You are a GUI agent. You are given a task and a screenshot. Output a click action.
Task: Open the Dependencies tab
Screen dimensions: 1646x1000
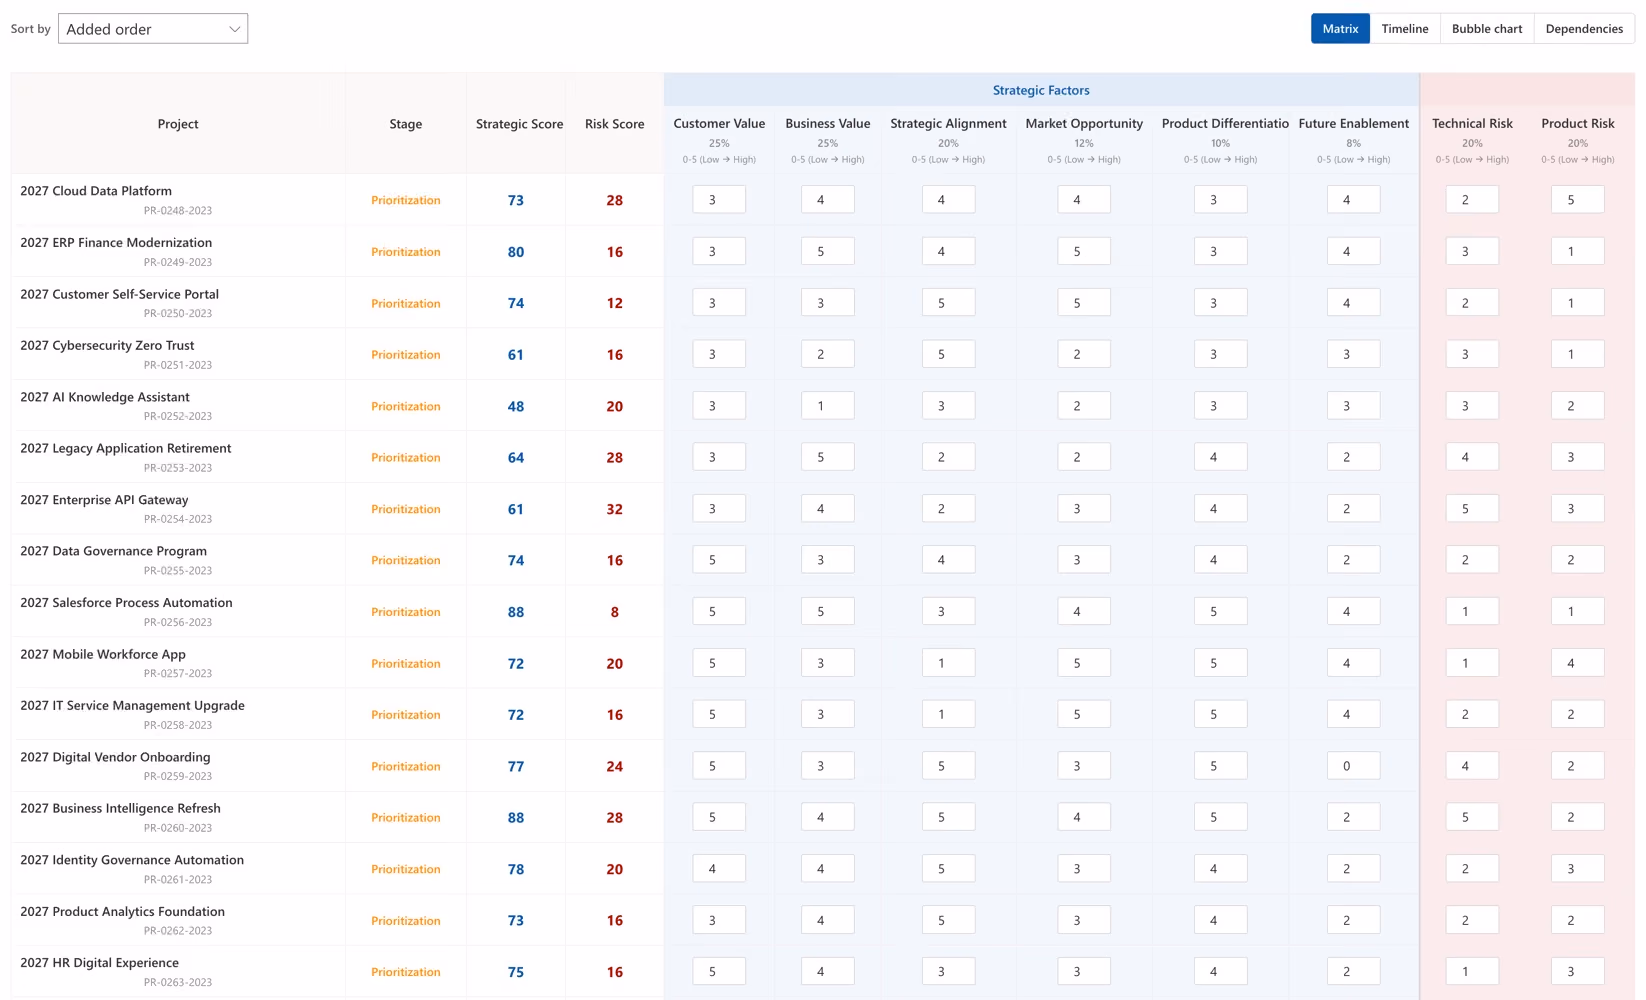(1584, 29)
